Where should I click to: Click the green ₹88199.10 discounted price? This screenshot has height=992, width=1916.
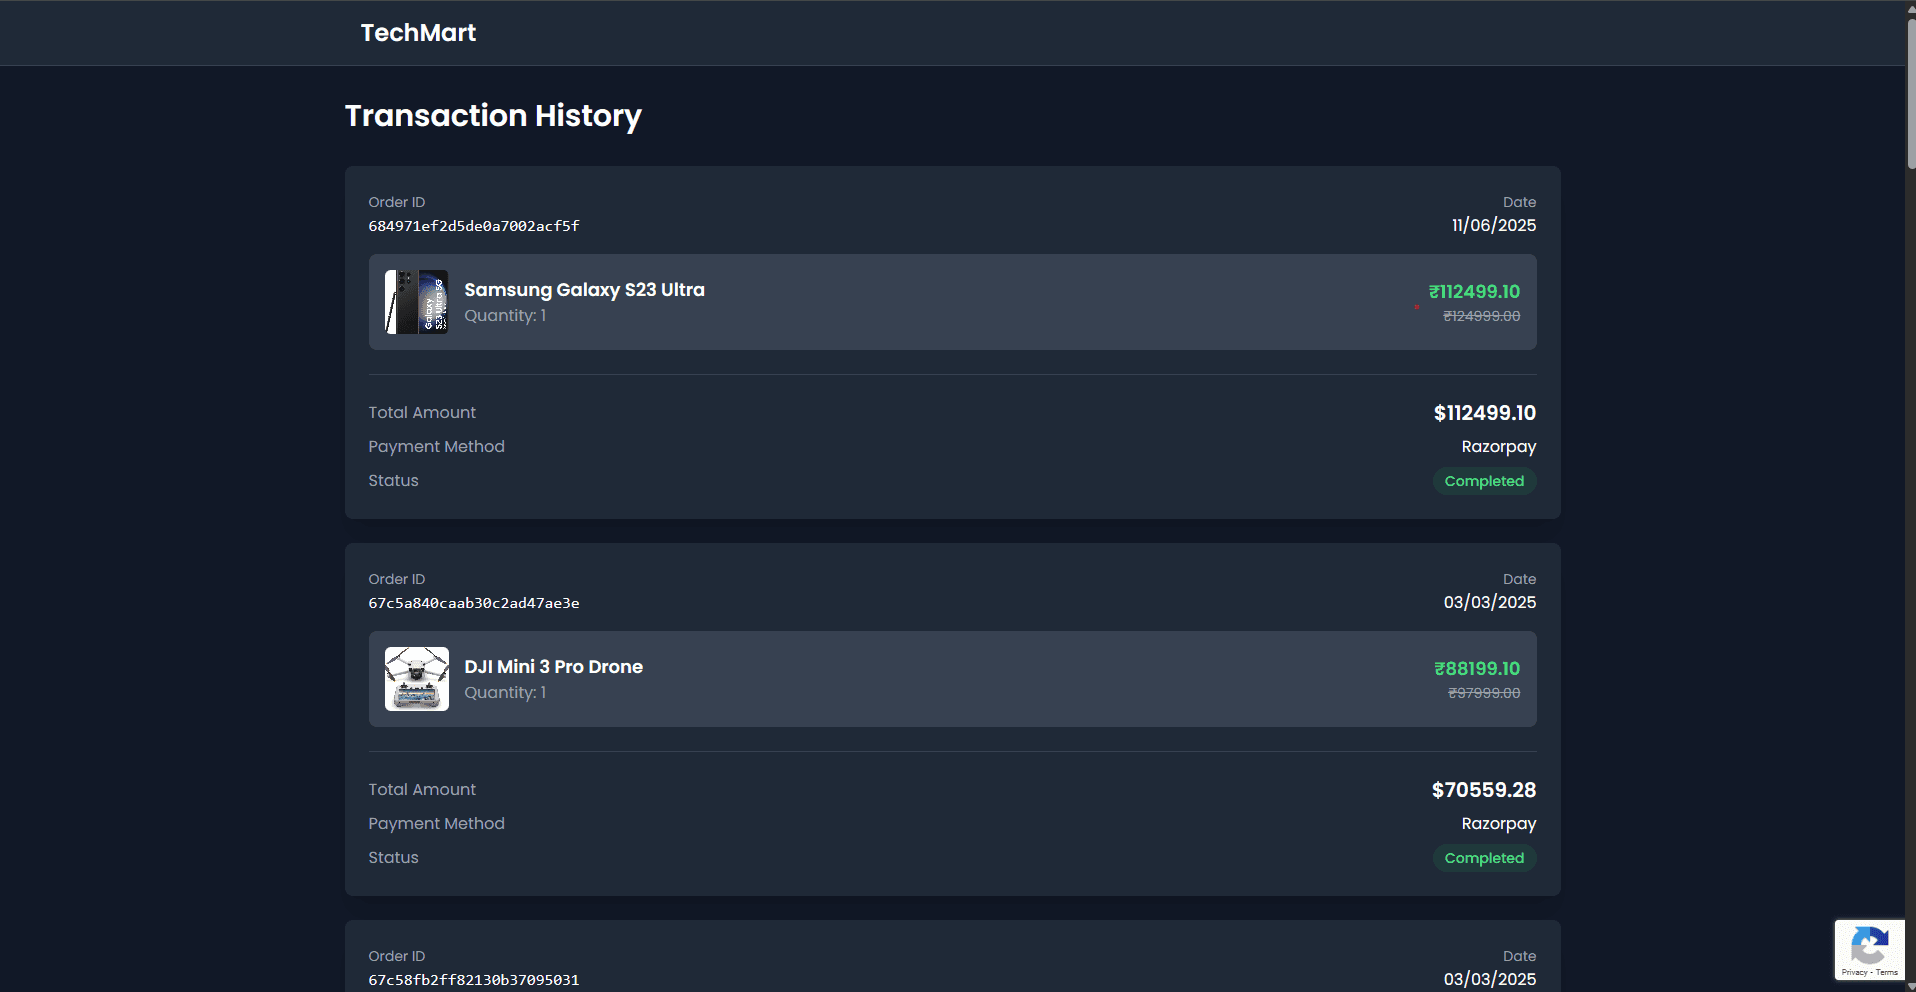(1477, 669)
